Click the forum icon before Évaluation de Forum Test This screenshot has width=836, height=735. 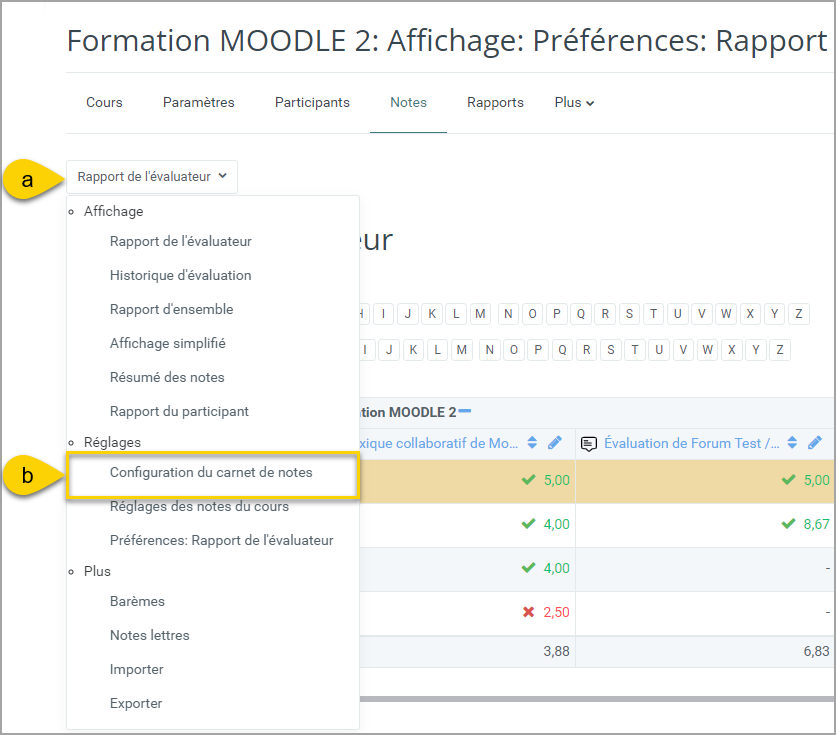click(x=589, y=443)
